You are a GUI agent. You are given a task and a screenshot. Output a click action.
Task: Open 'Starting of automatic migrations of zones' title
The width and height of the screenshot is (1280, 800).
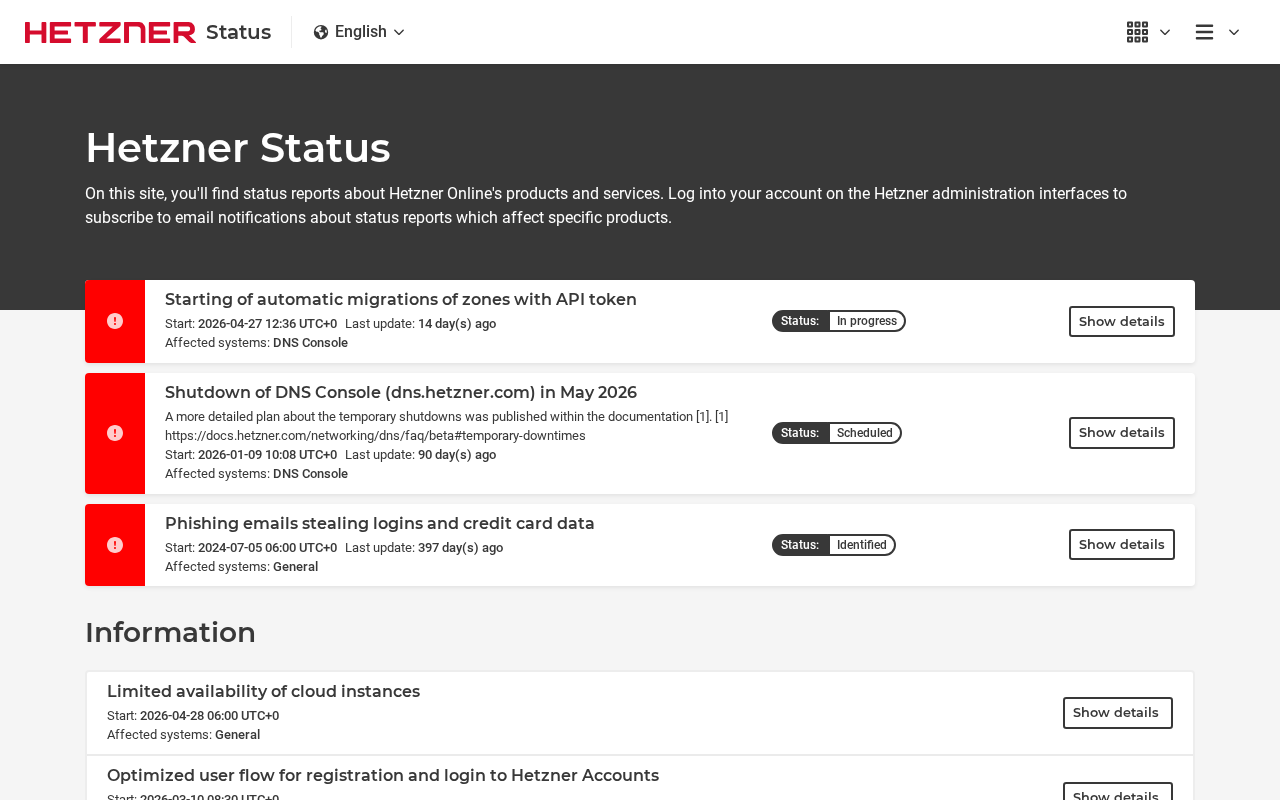pos(401,300)
